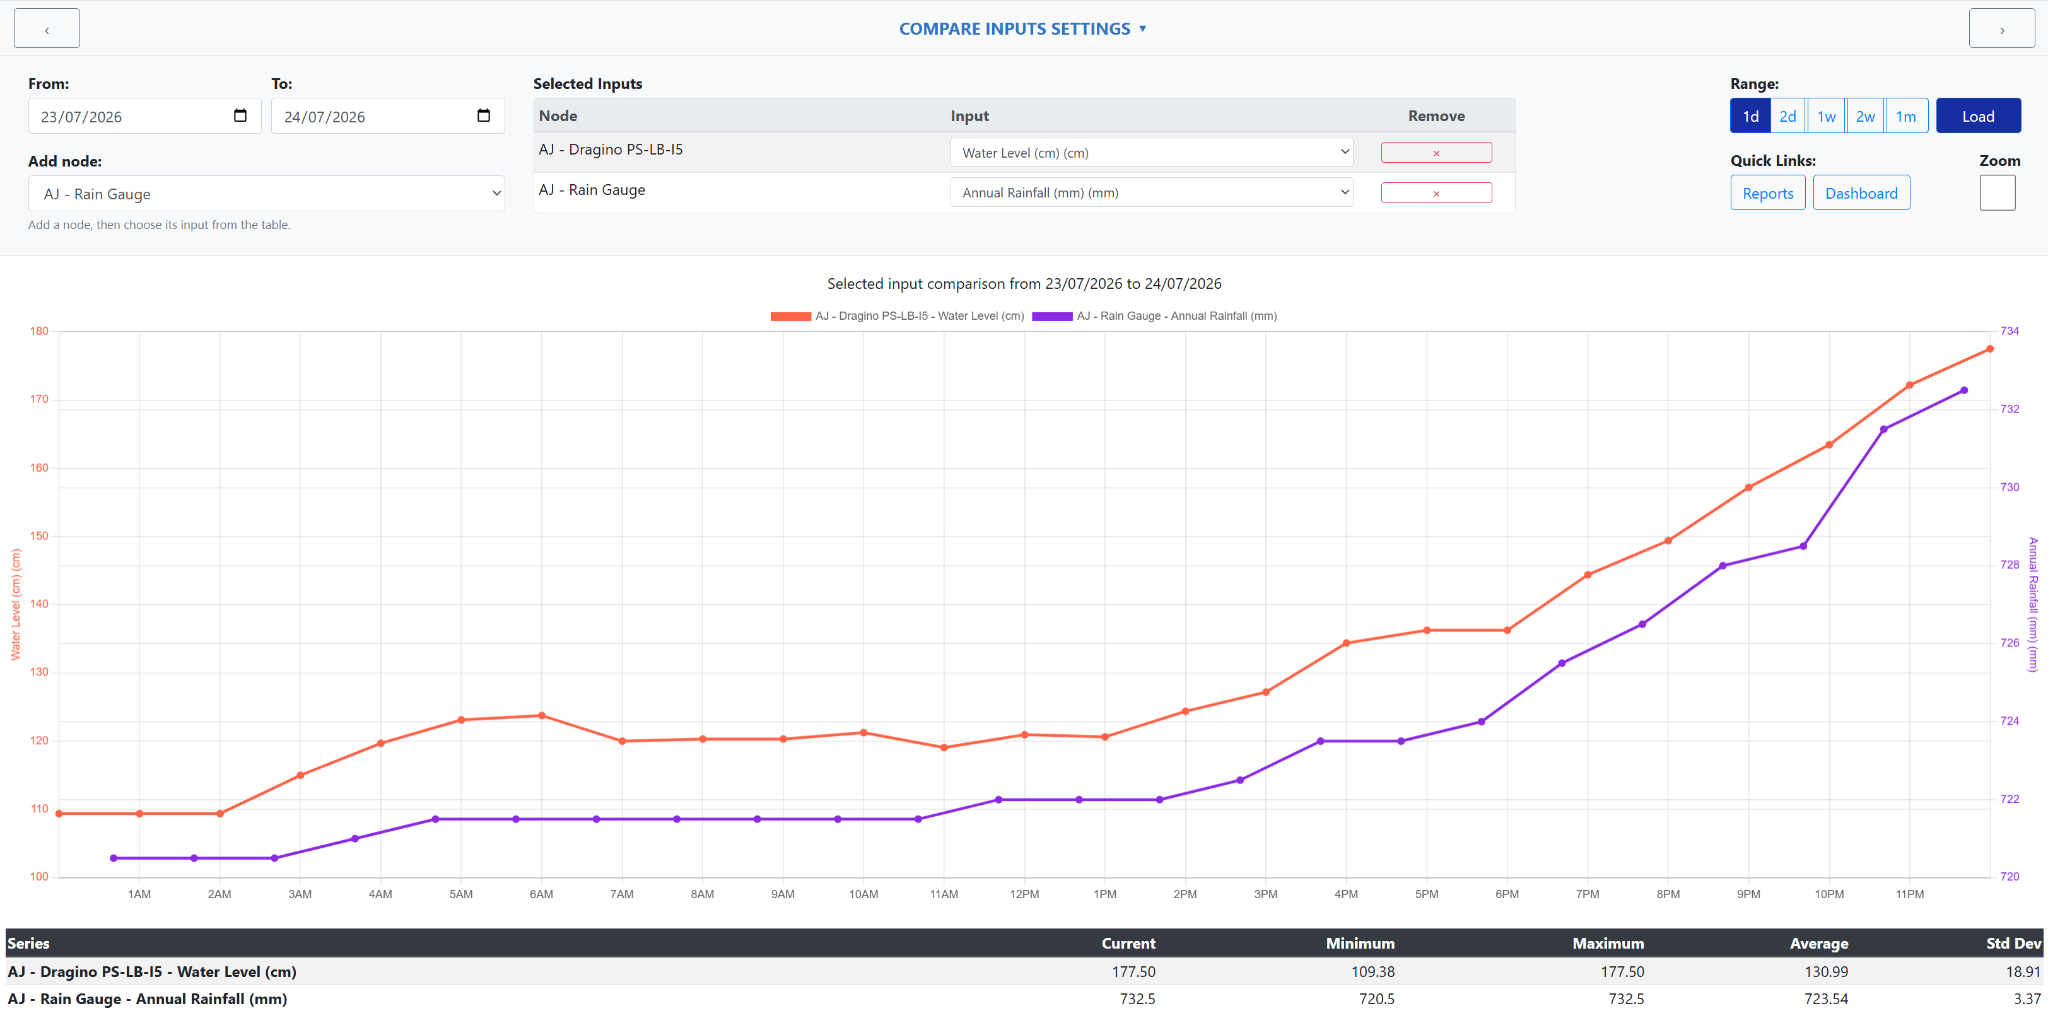Toggle the Water Level legend swatch
Image resolution: width=2048 pixels, height=1014 pixels.
click(x=790, y=316)
